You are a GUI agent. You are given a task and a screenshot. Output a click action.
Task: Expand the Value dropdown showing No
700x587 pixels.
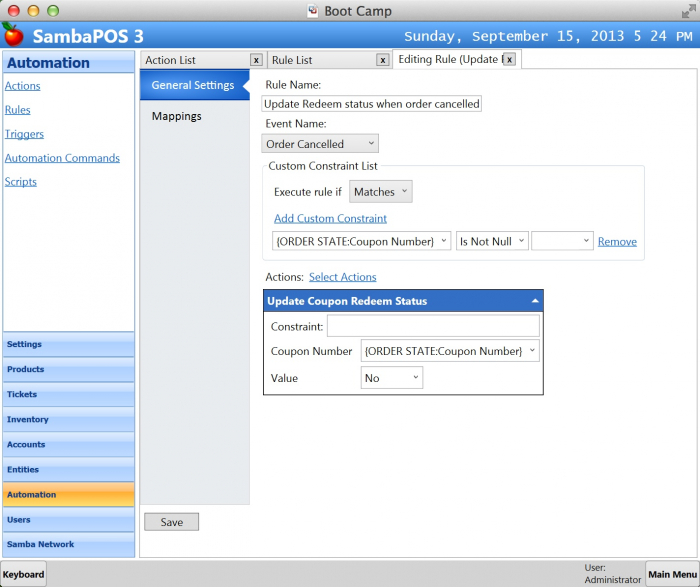pos(392,378)
